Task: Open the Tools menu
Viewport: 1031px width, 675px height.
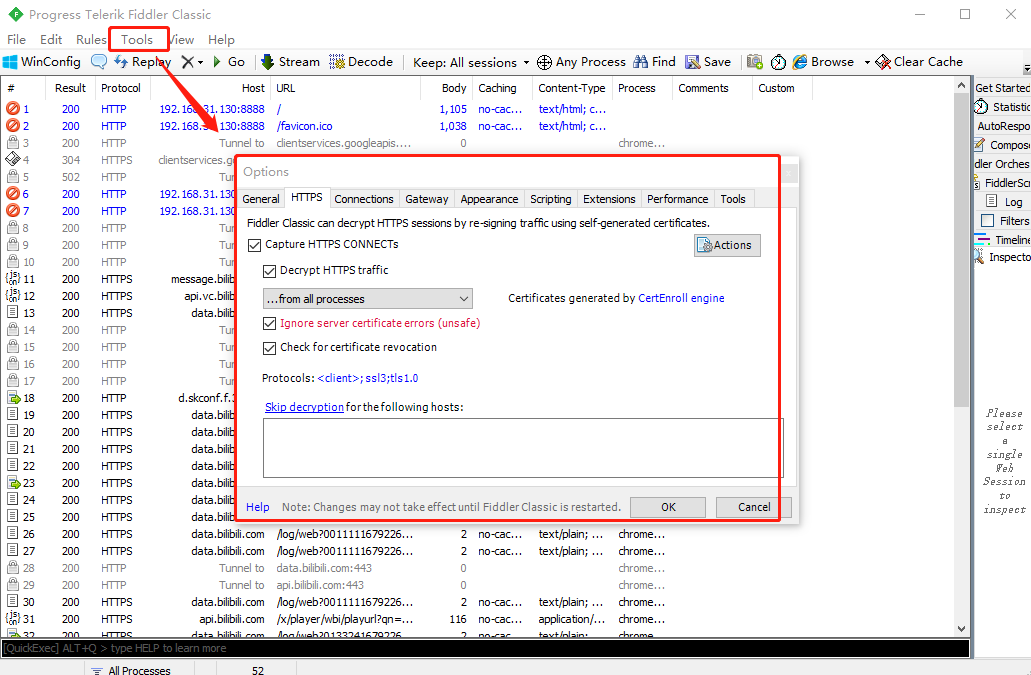Action: [x=137, y=39]
